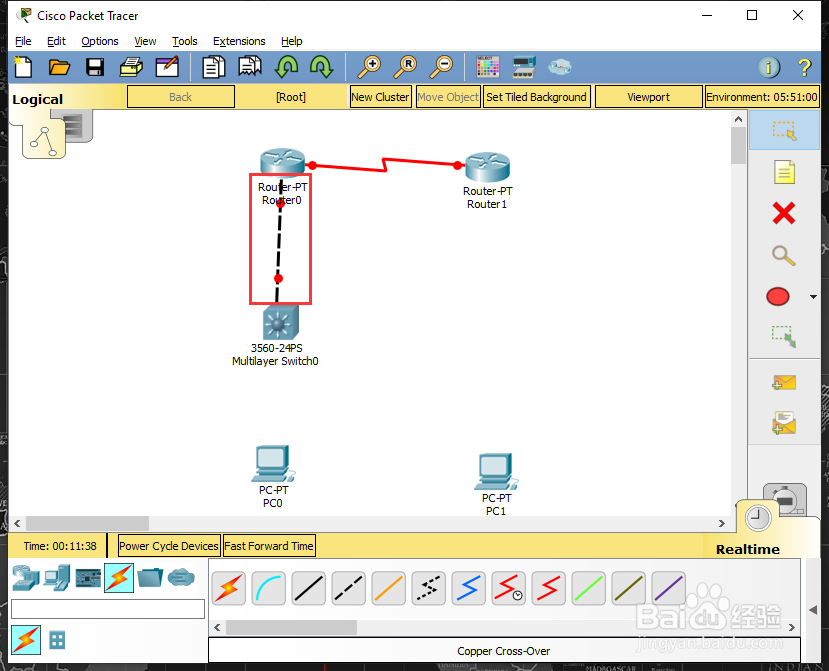Open the network information icon

click(769, 67)
